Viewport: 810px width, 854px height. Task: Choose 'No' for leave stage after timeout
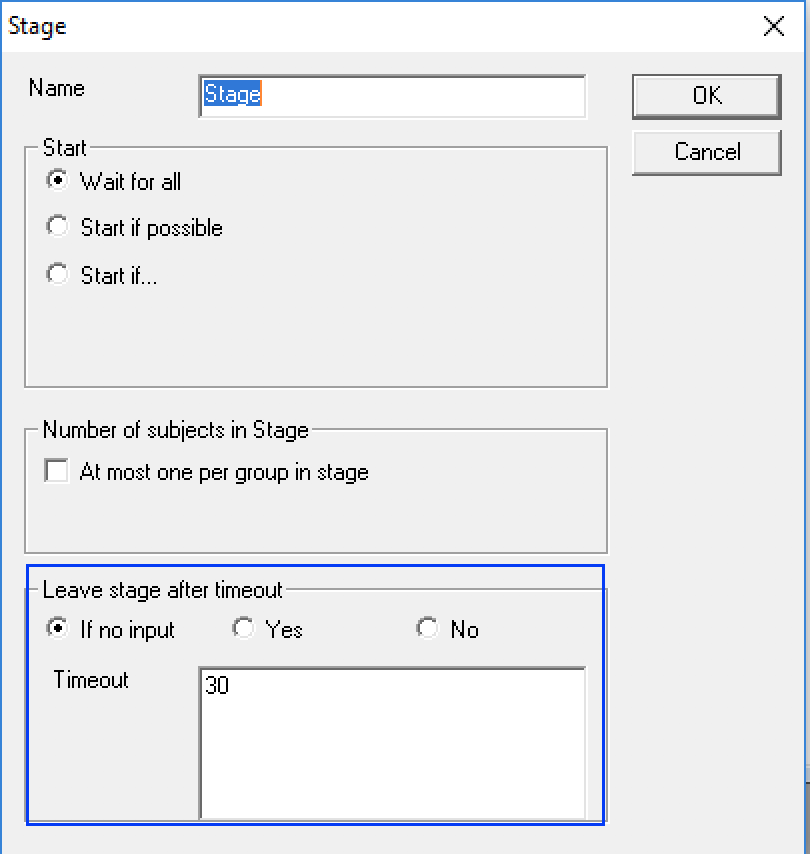point(428,629)
